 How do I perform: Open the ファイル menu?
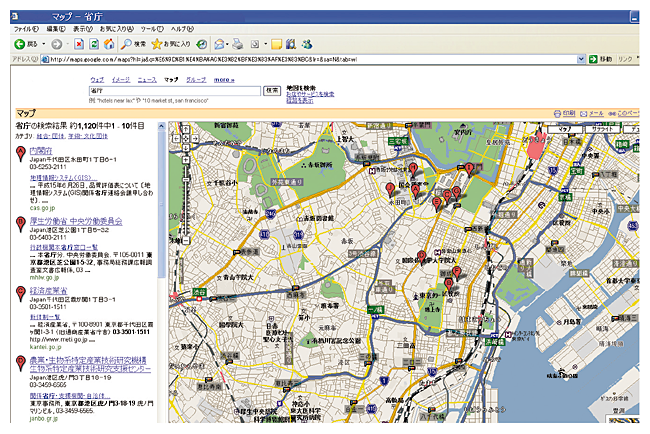[26, 29]
